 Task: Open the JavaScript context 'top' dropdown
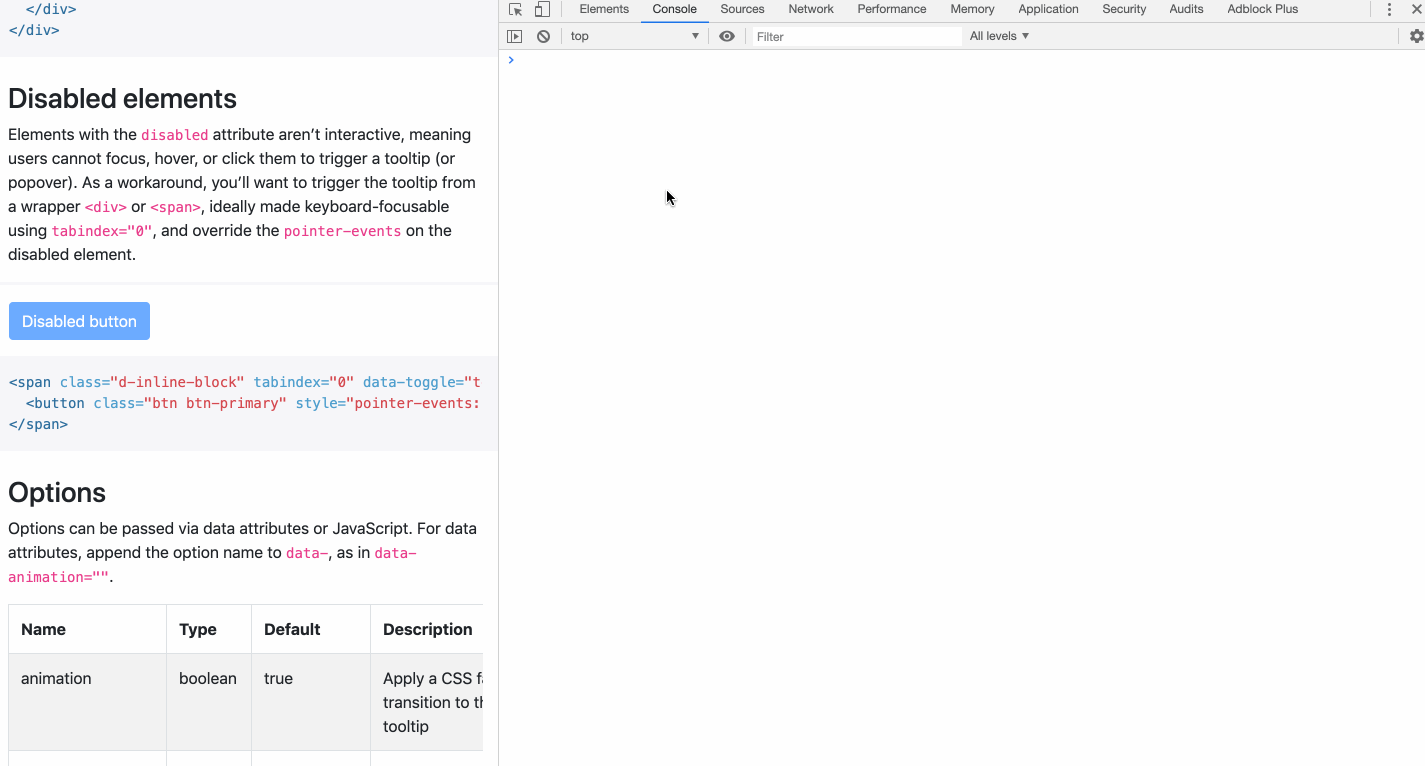[x=634, y=36]
